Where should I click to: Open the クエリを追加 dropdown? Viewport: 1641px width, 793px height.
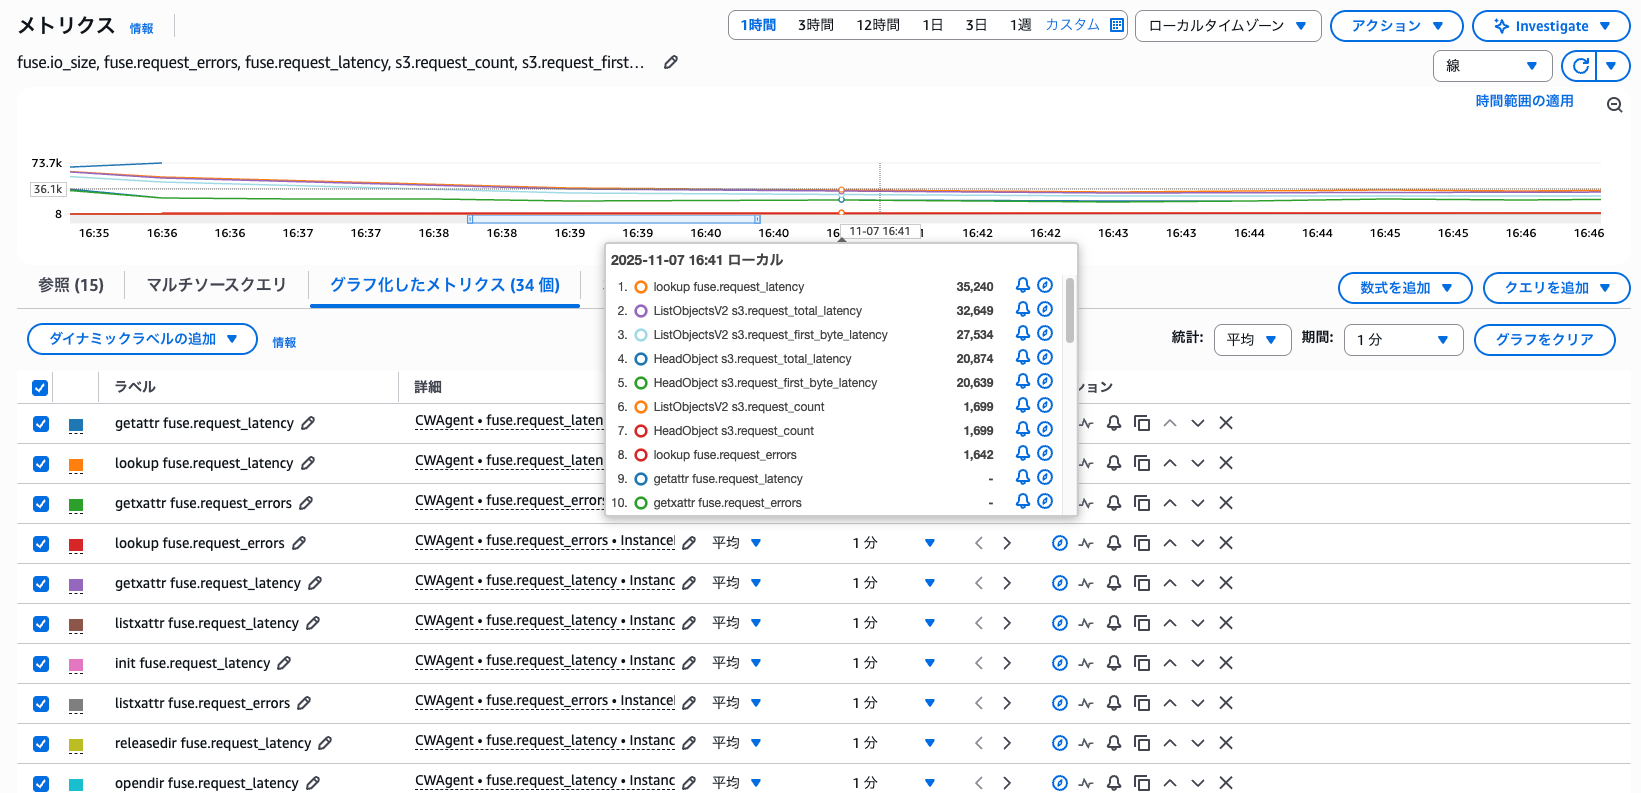[1557, 288]
